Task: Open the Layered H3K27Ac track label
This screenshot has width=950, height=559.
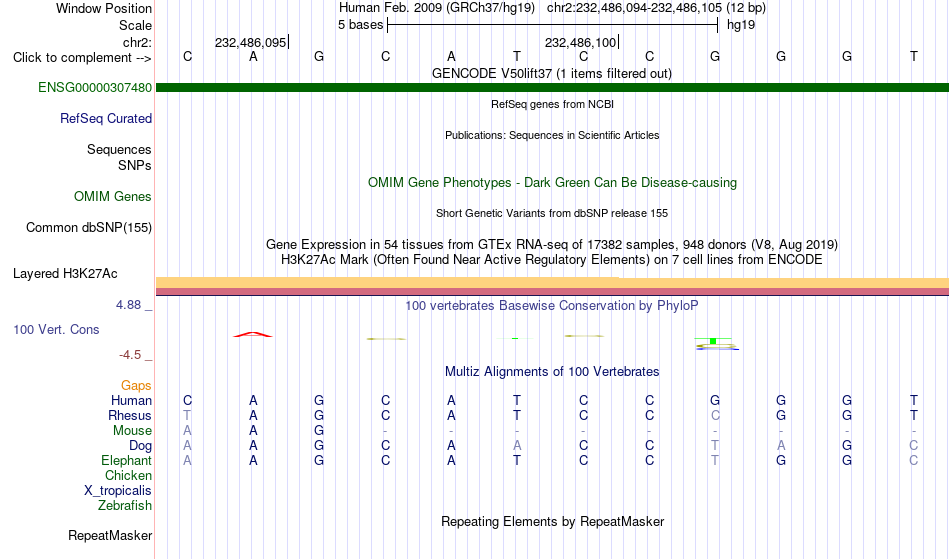Action: point(65,274)
